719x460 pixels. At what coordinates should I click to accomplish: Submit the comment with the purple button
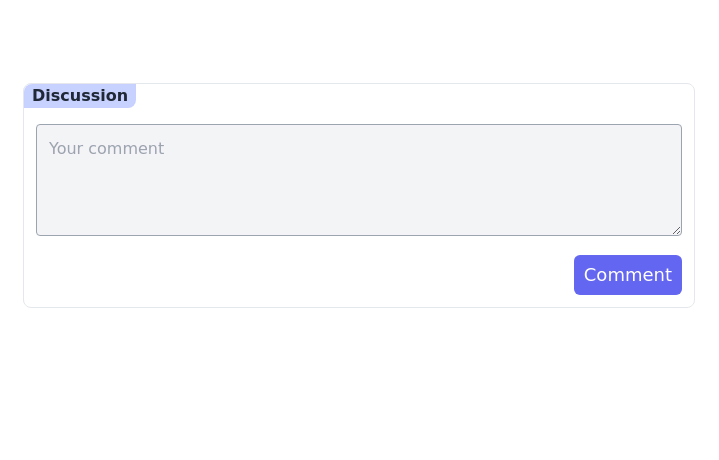(x=627, y=275)
